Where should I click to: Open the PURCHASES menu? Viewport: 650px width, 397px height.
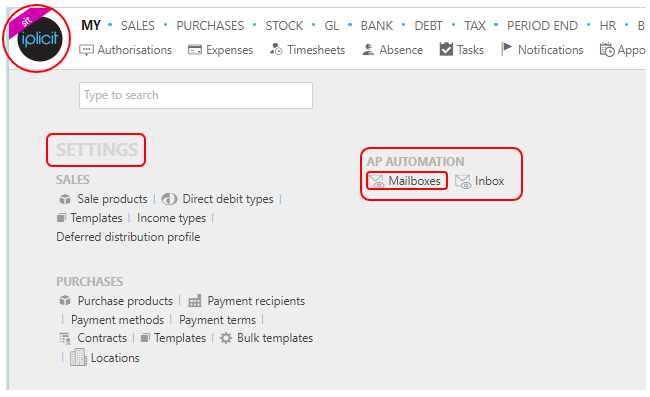(x=210, y=26)
